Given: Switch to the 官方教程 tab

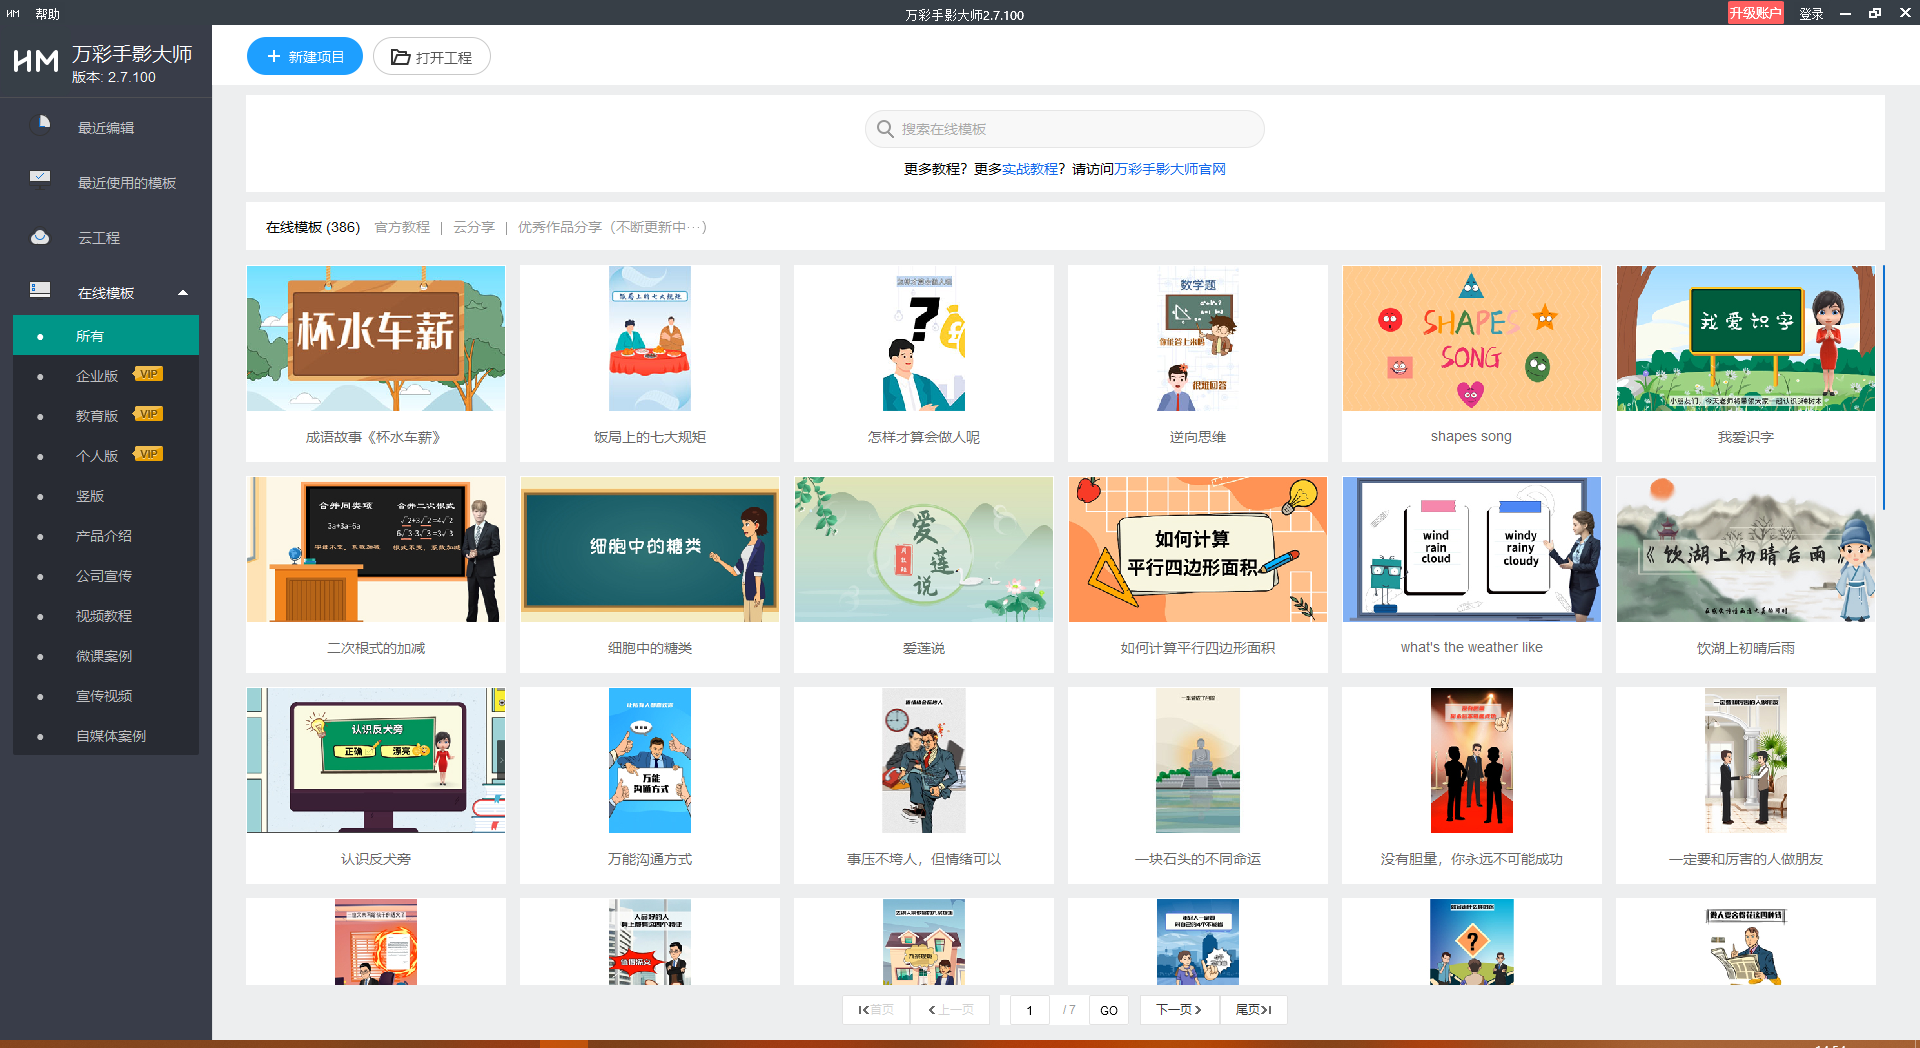Looking at the screenshot, I should [x=402, y=227].
